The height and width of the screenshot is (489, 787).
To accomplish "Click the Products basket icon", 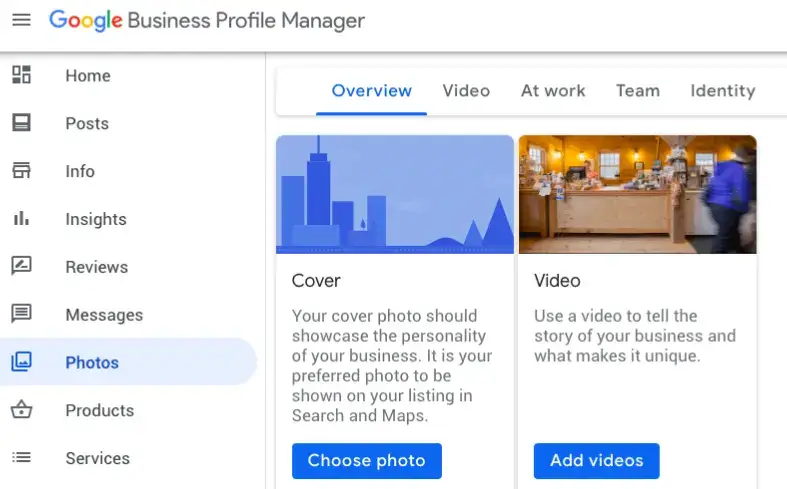I will pos(21,410).
